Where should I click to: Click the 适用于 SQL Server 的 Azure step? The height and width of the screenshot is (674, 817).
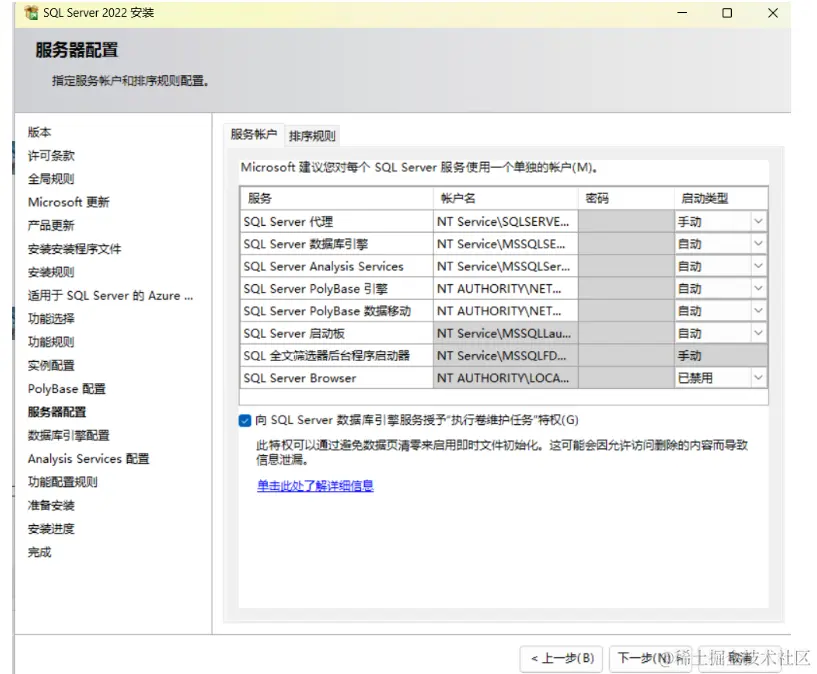coord(110,296)
